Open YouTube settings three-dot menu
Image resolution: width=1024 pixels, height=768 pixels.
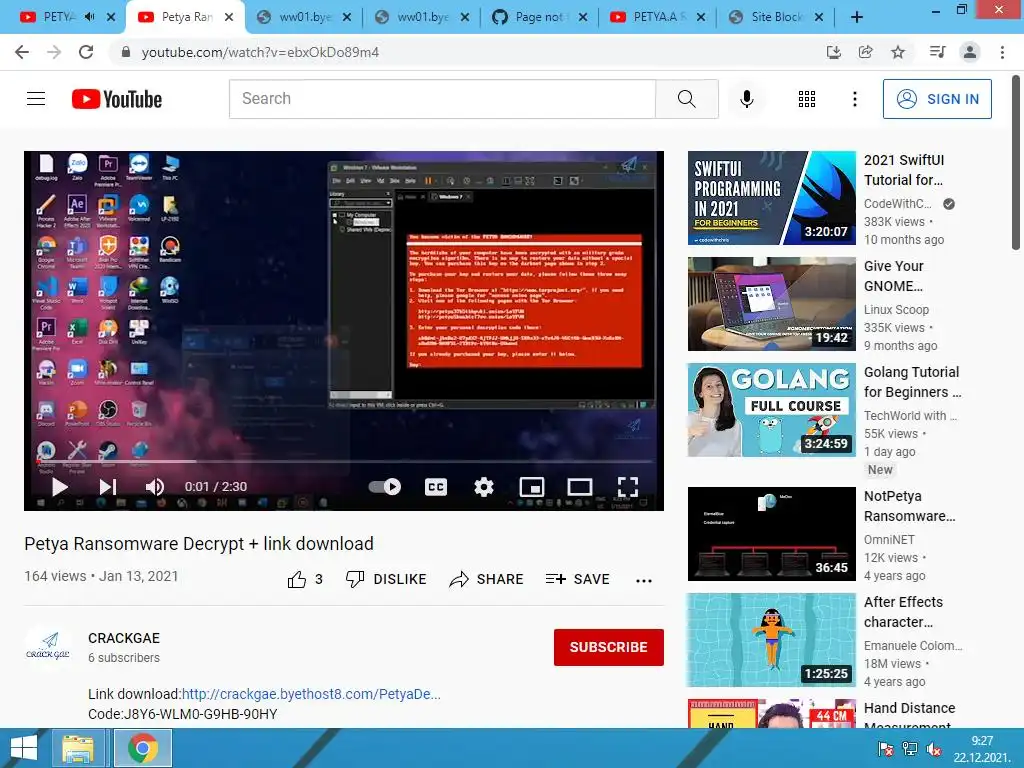tap(854, 99)
